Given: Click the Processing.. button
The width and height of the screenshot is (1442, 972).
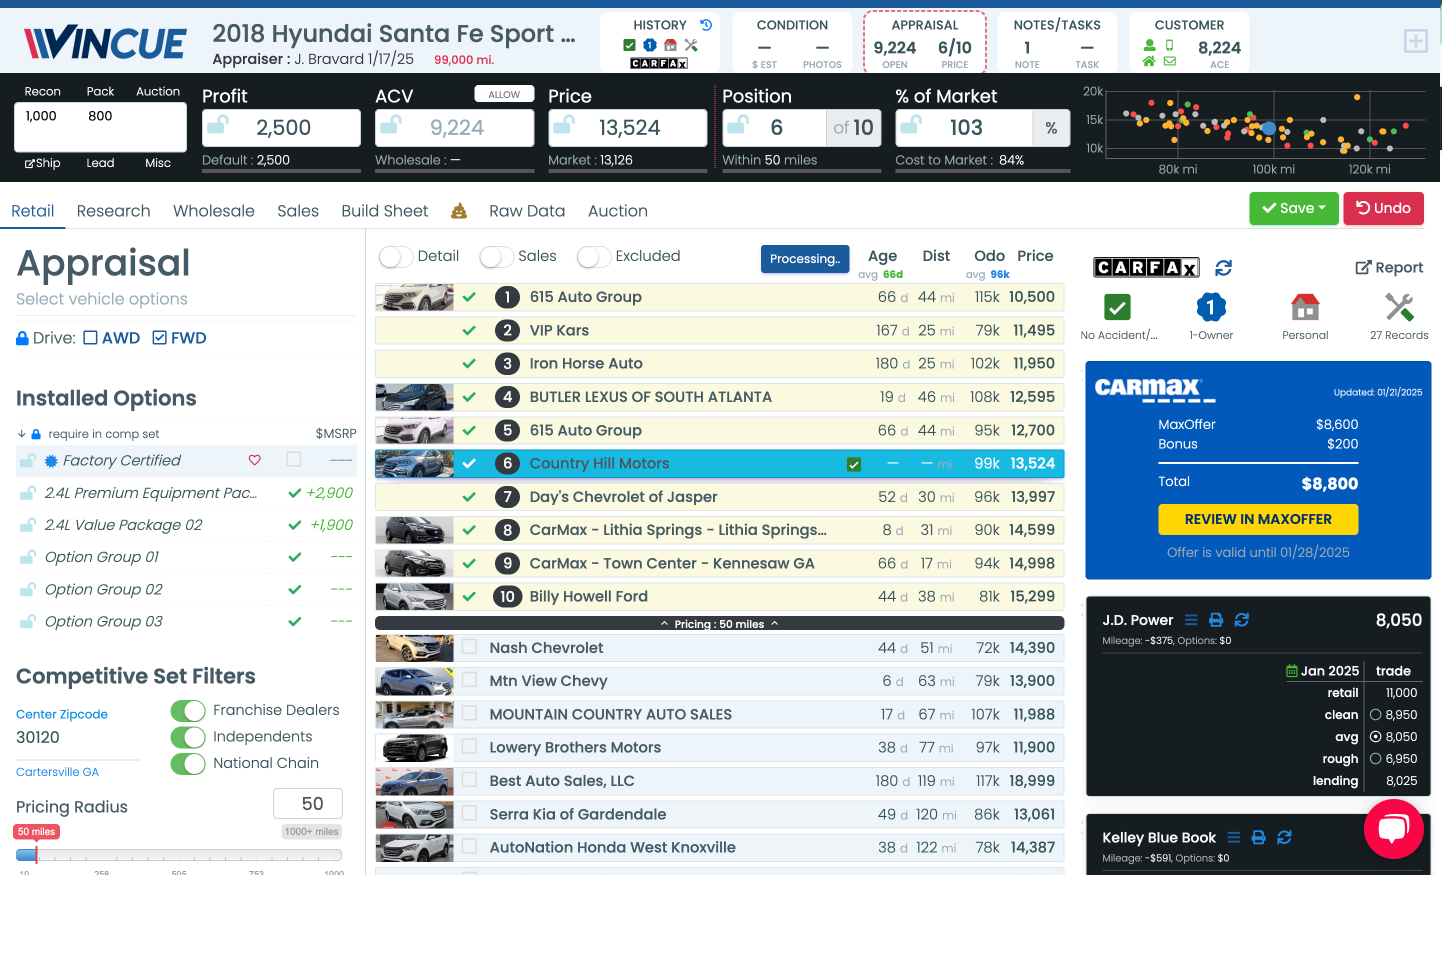Looking at the screenshot, I should point(805,259).
